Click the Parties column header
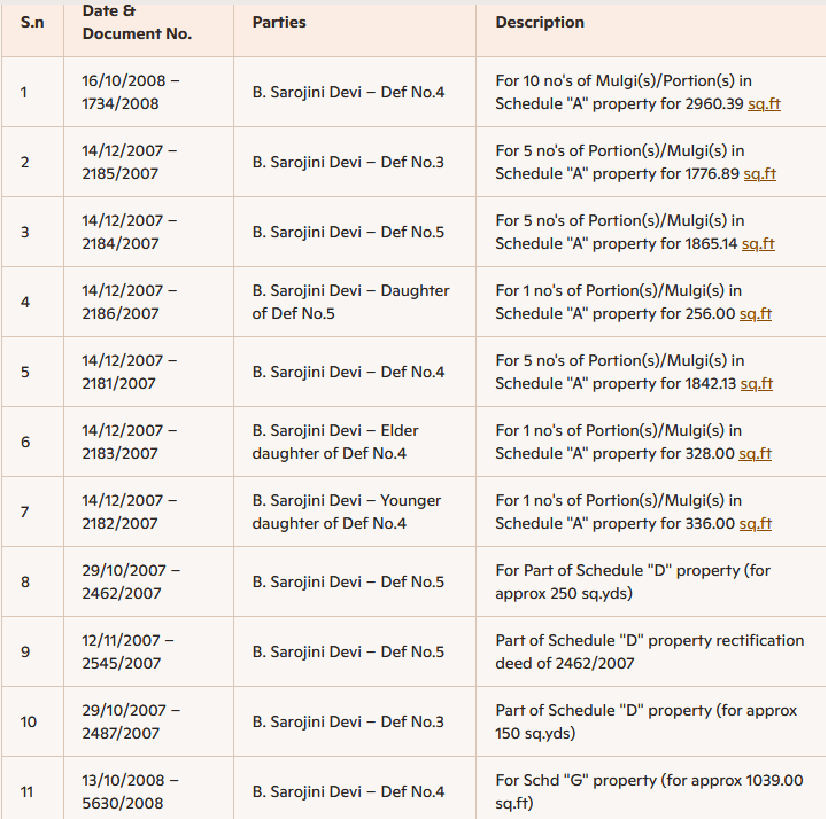826x819 pixels. click(279, 22)
